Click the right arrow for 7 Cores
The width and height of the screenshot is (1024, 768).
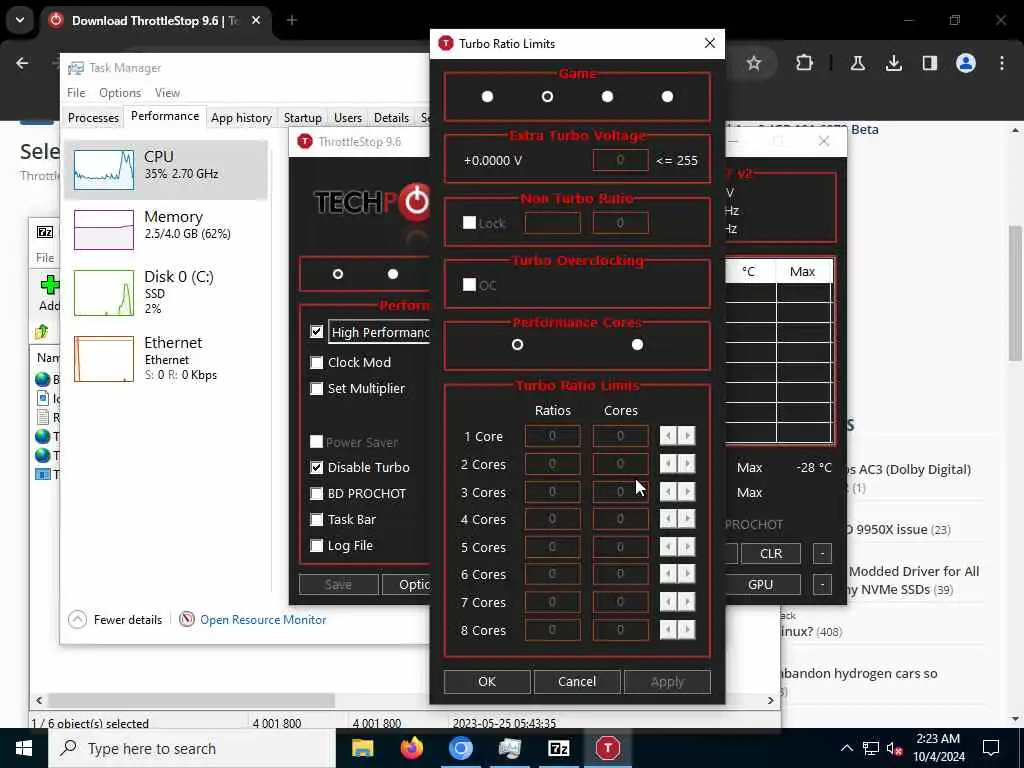tap(686, 601)
